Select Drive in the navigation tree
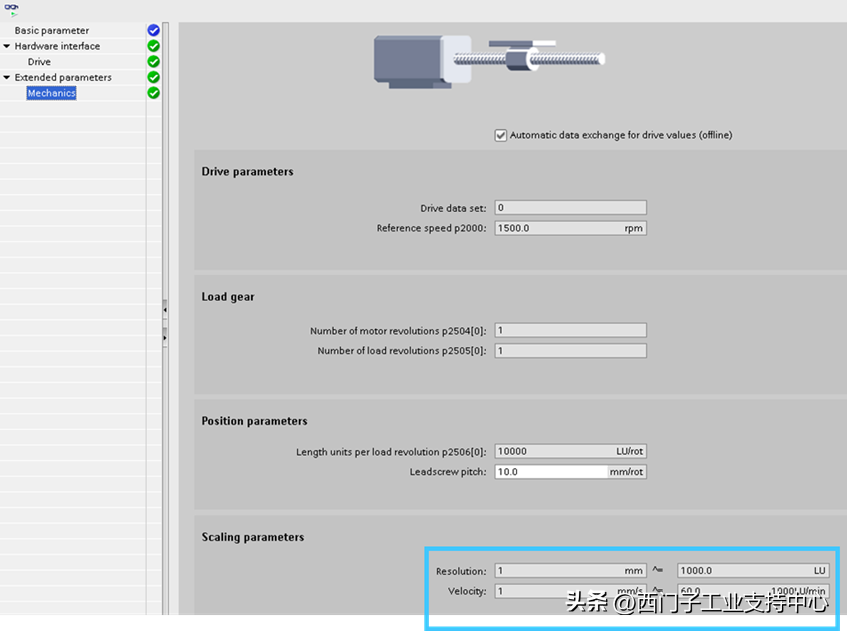Screen dimensions: 847x631 tap(39, 62)
